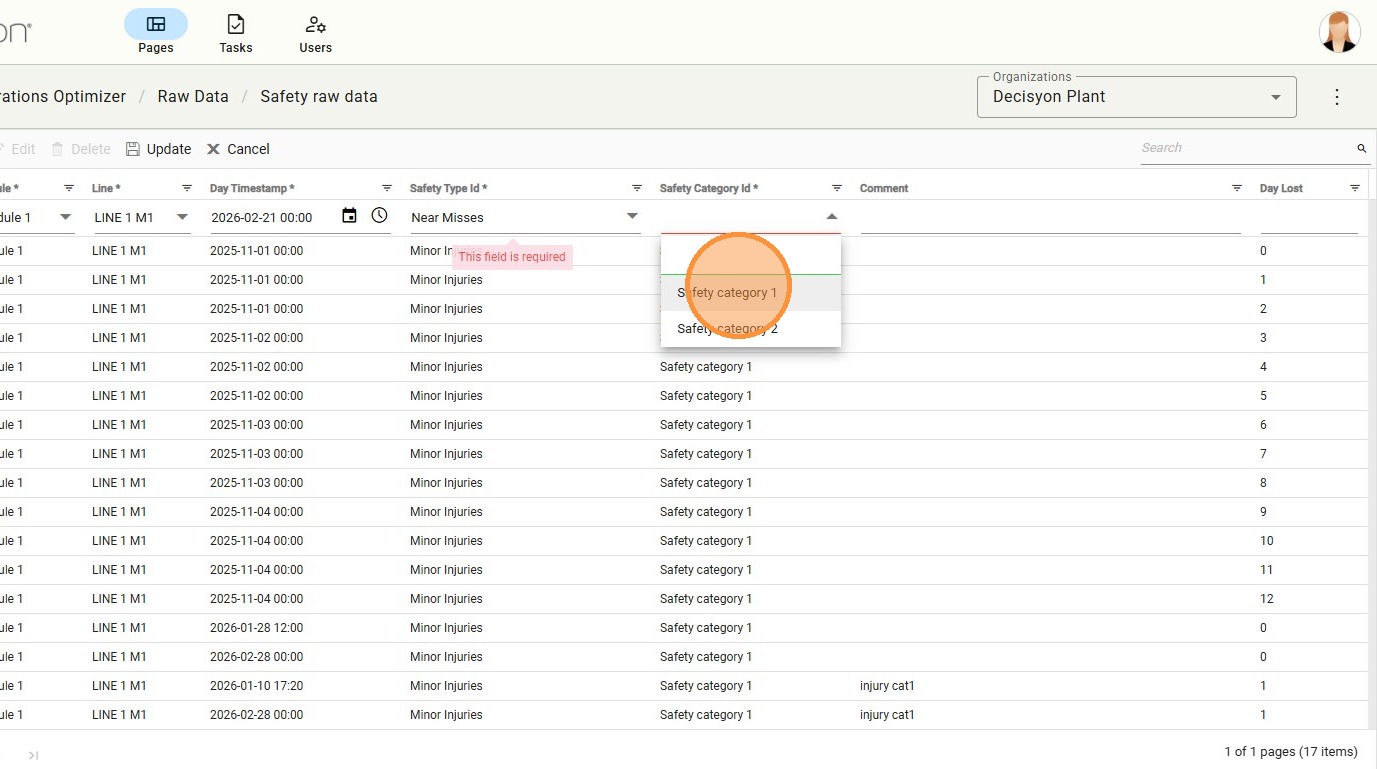Click the user profile avatar
This screenshot has width=1377, height=769.
coord(1339,32)
